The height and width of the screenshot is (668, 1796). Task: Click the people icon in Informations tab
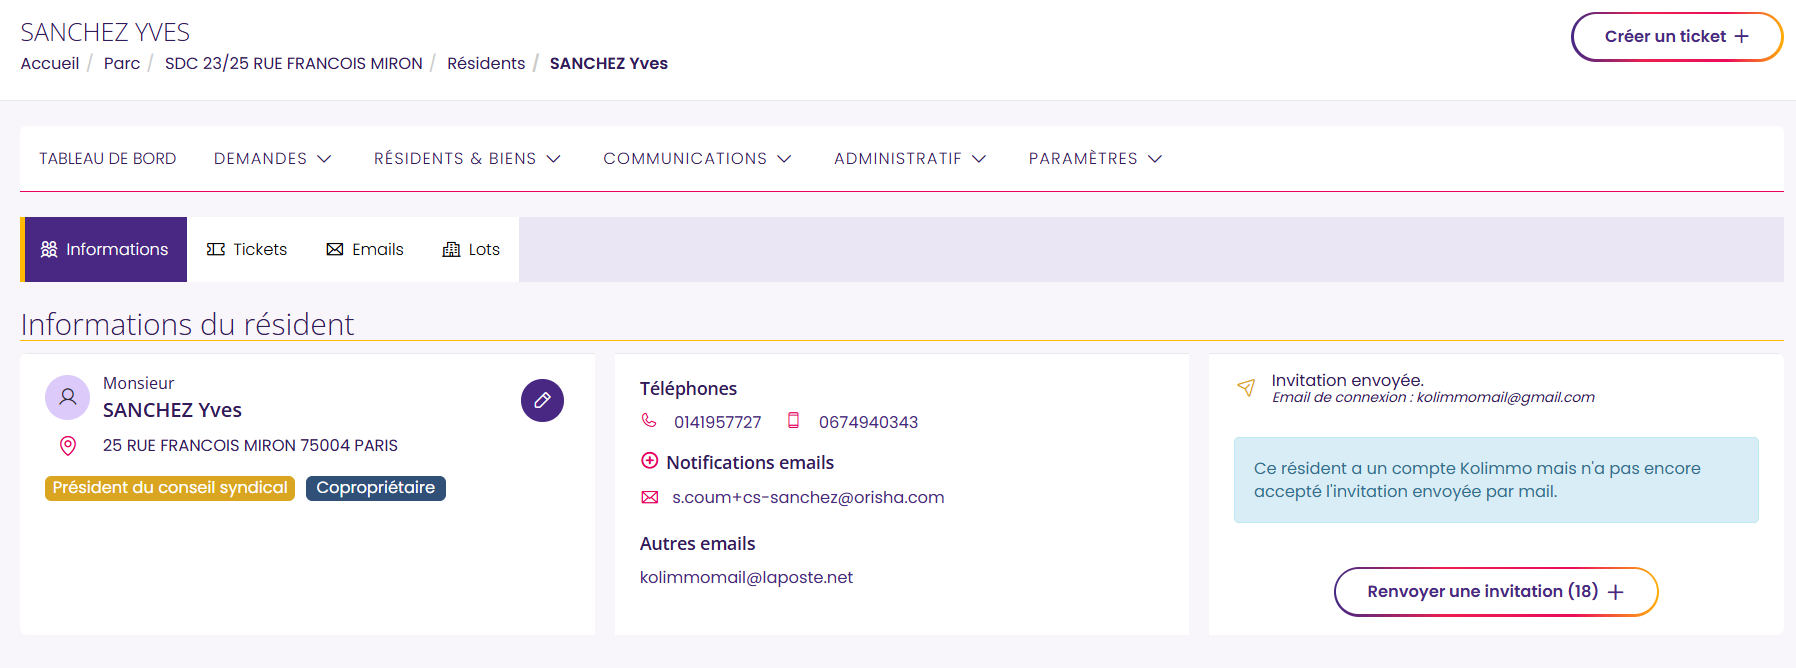49,249
